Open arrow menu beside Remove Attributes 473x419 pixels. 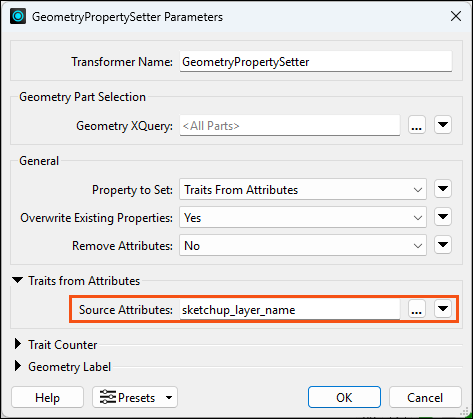tap(443, 245)
